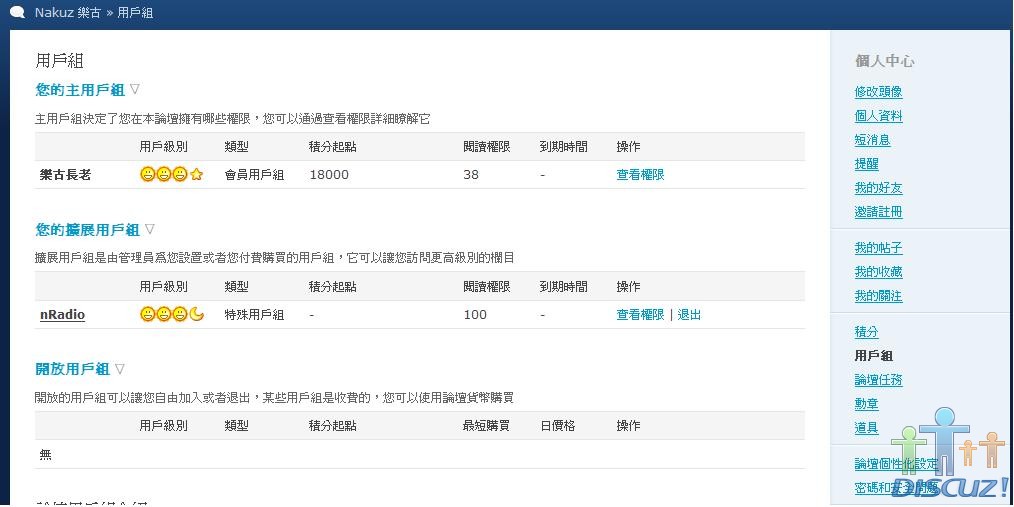Open the Nakuz 樂古 breadcrumb link
The height and width of the screenshot is (507, 1014).
[68, 12]
